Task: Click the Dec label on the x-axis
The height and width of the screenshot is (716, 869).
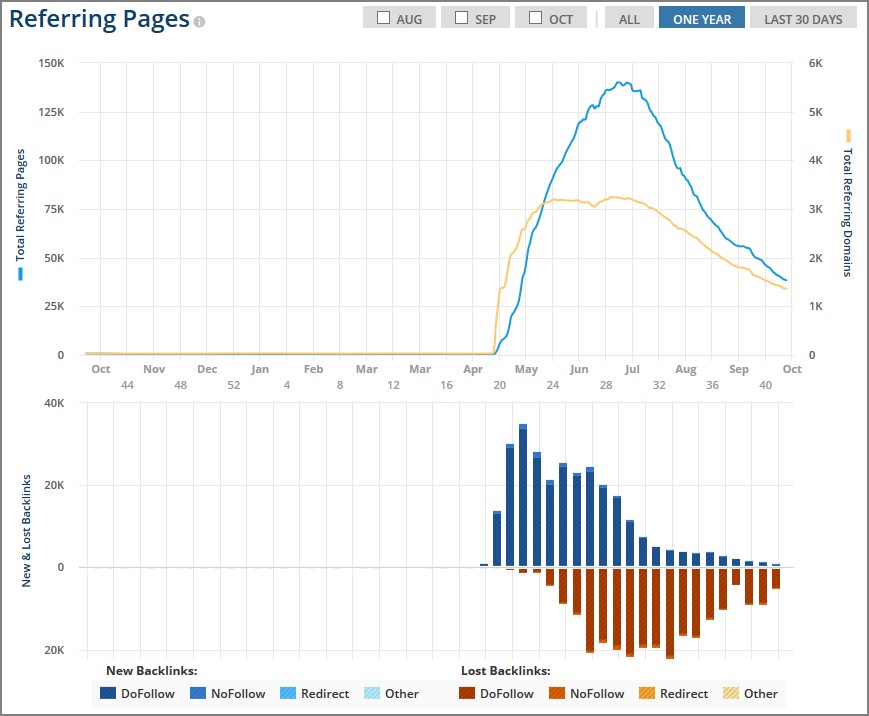Action: [x=207, y=369]
